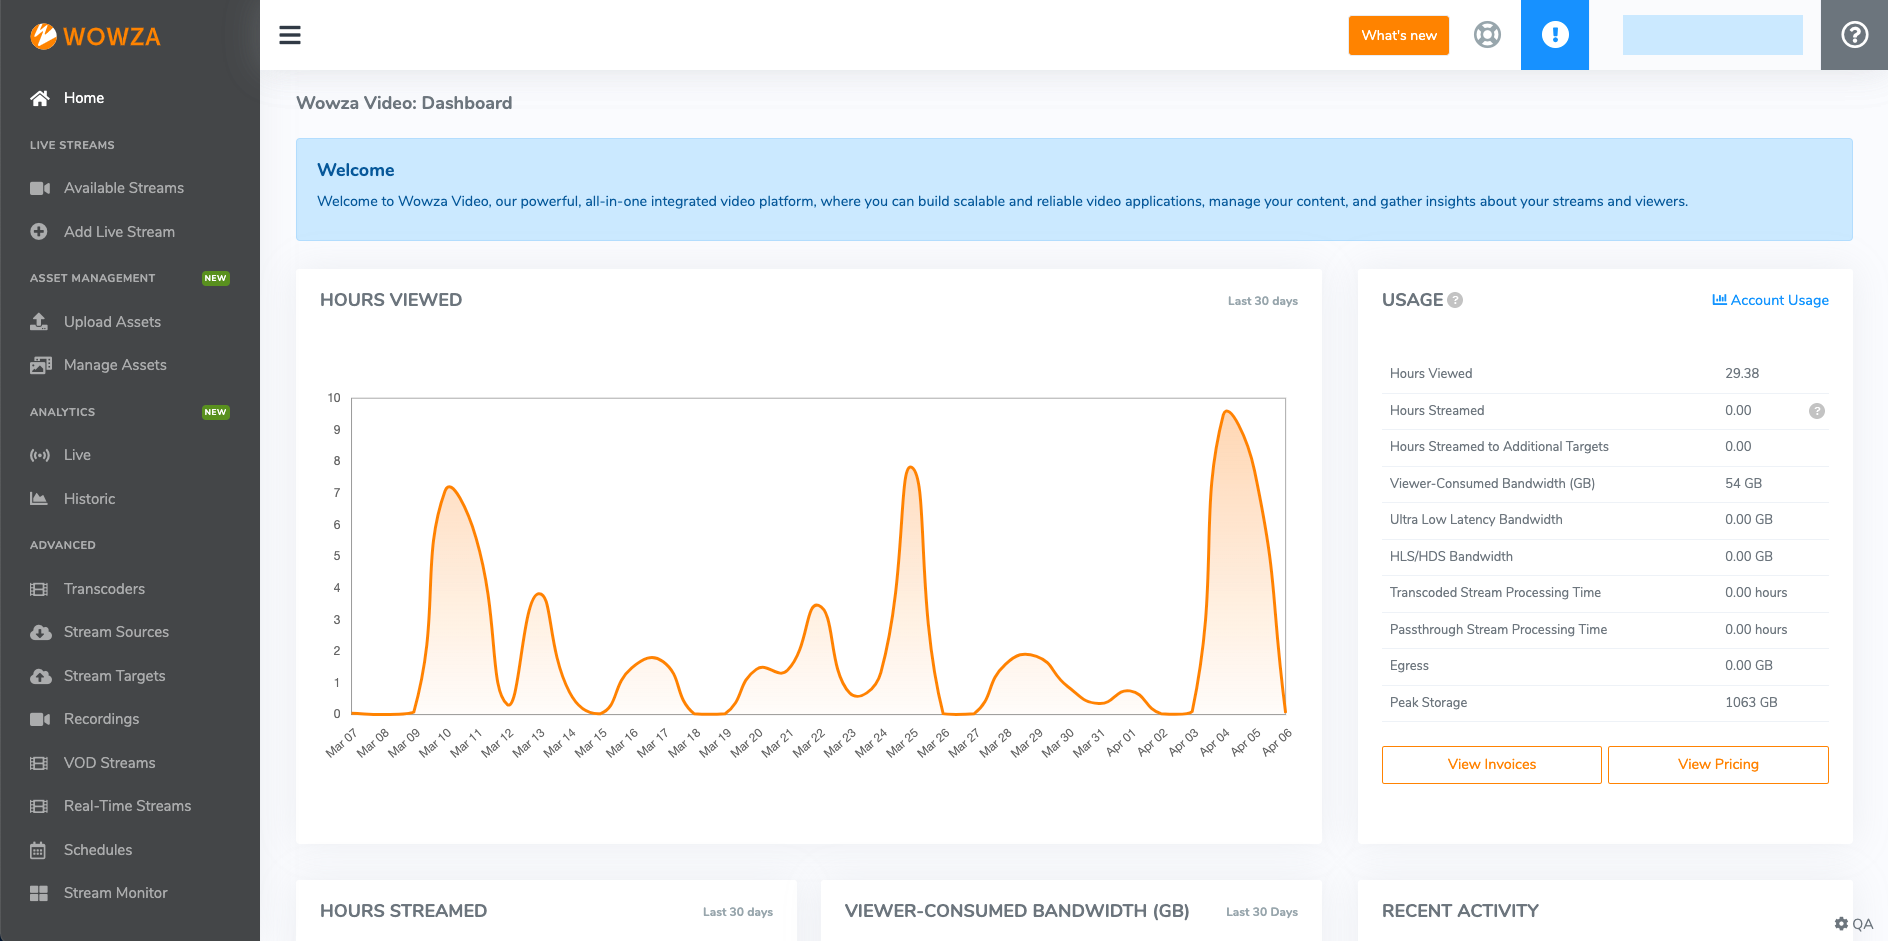Click the Hours Viewed value 29.38
This screenshot has width=1888, height=941.
click(1742, 373)
